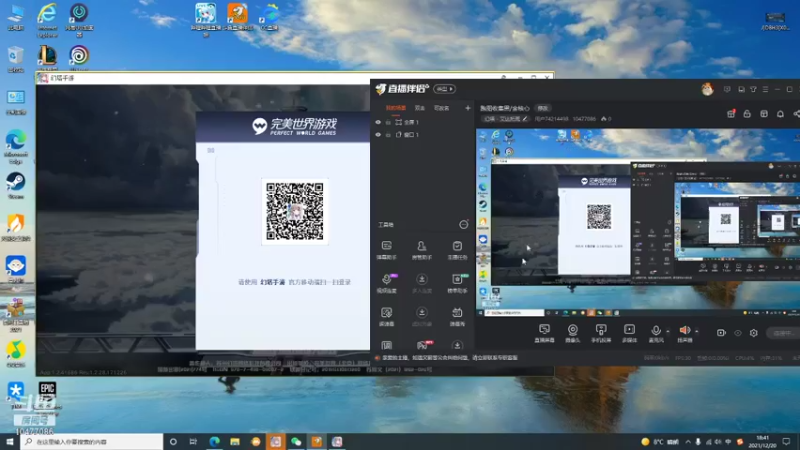
Task: Select the 窗口 1 source row
Action: tap(422, 135)
